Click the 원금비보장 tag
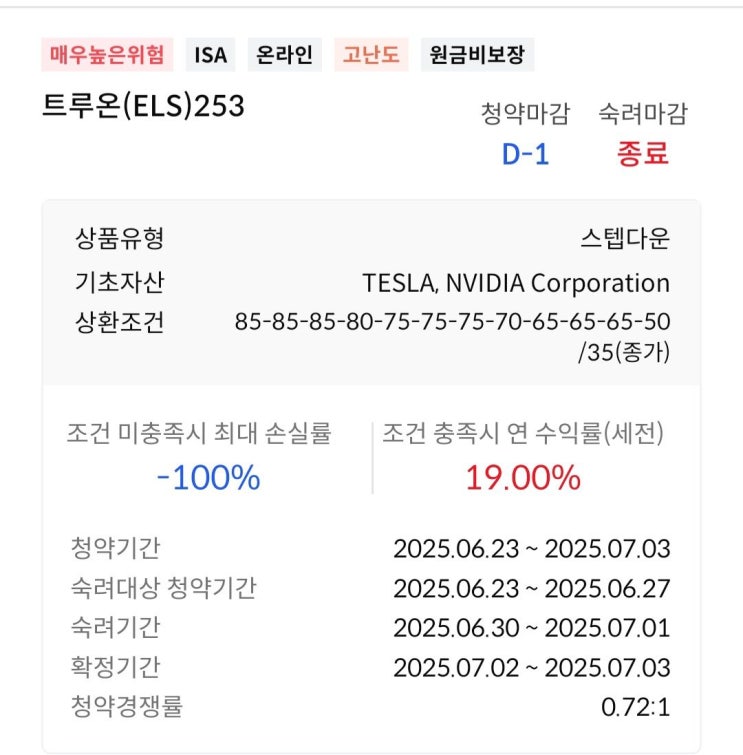 coord(477,54)
